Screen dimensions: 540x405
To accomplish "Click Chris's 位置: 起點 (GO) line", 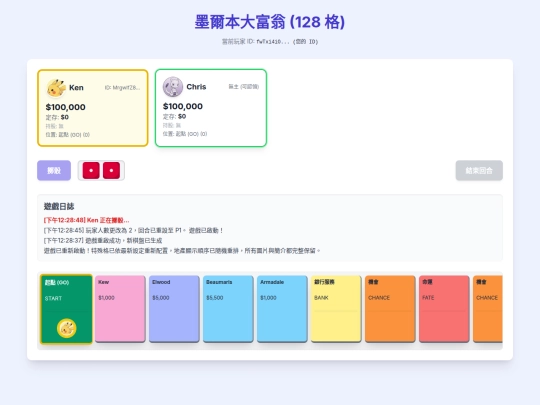I will coord(185,134).
